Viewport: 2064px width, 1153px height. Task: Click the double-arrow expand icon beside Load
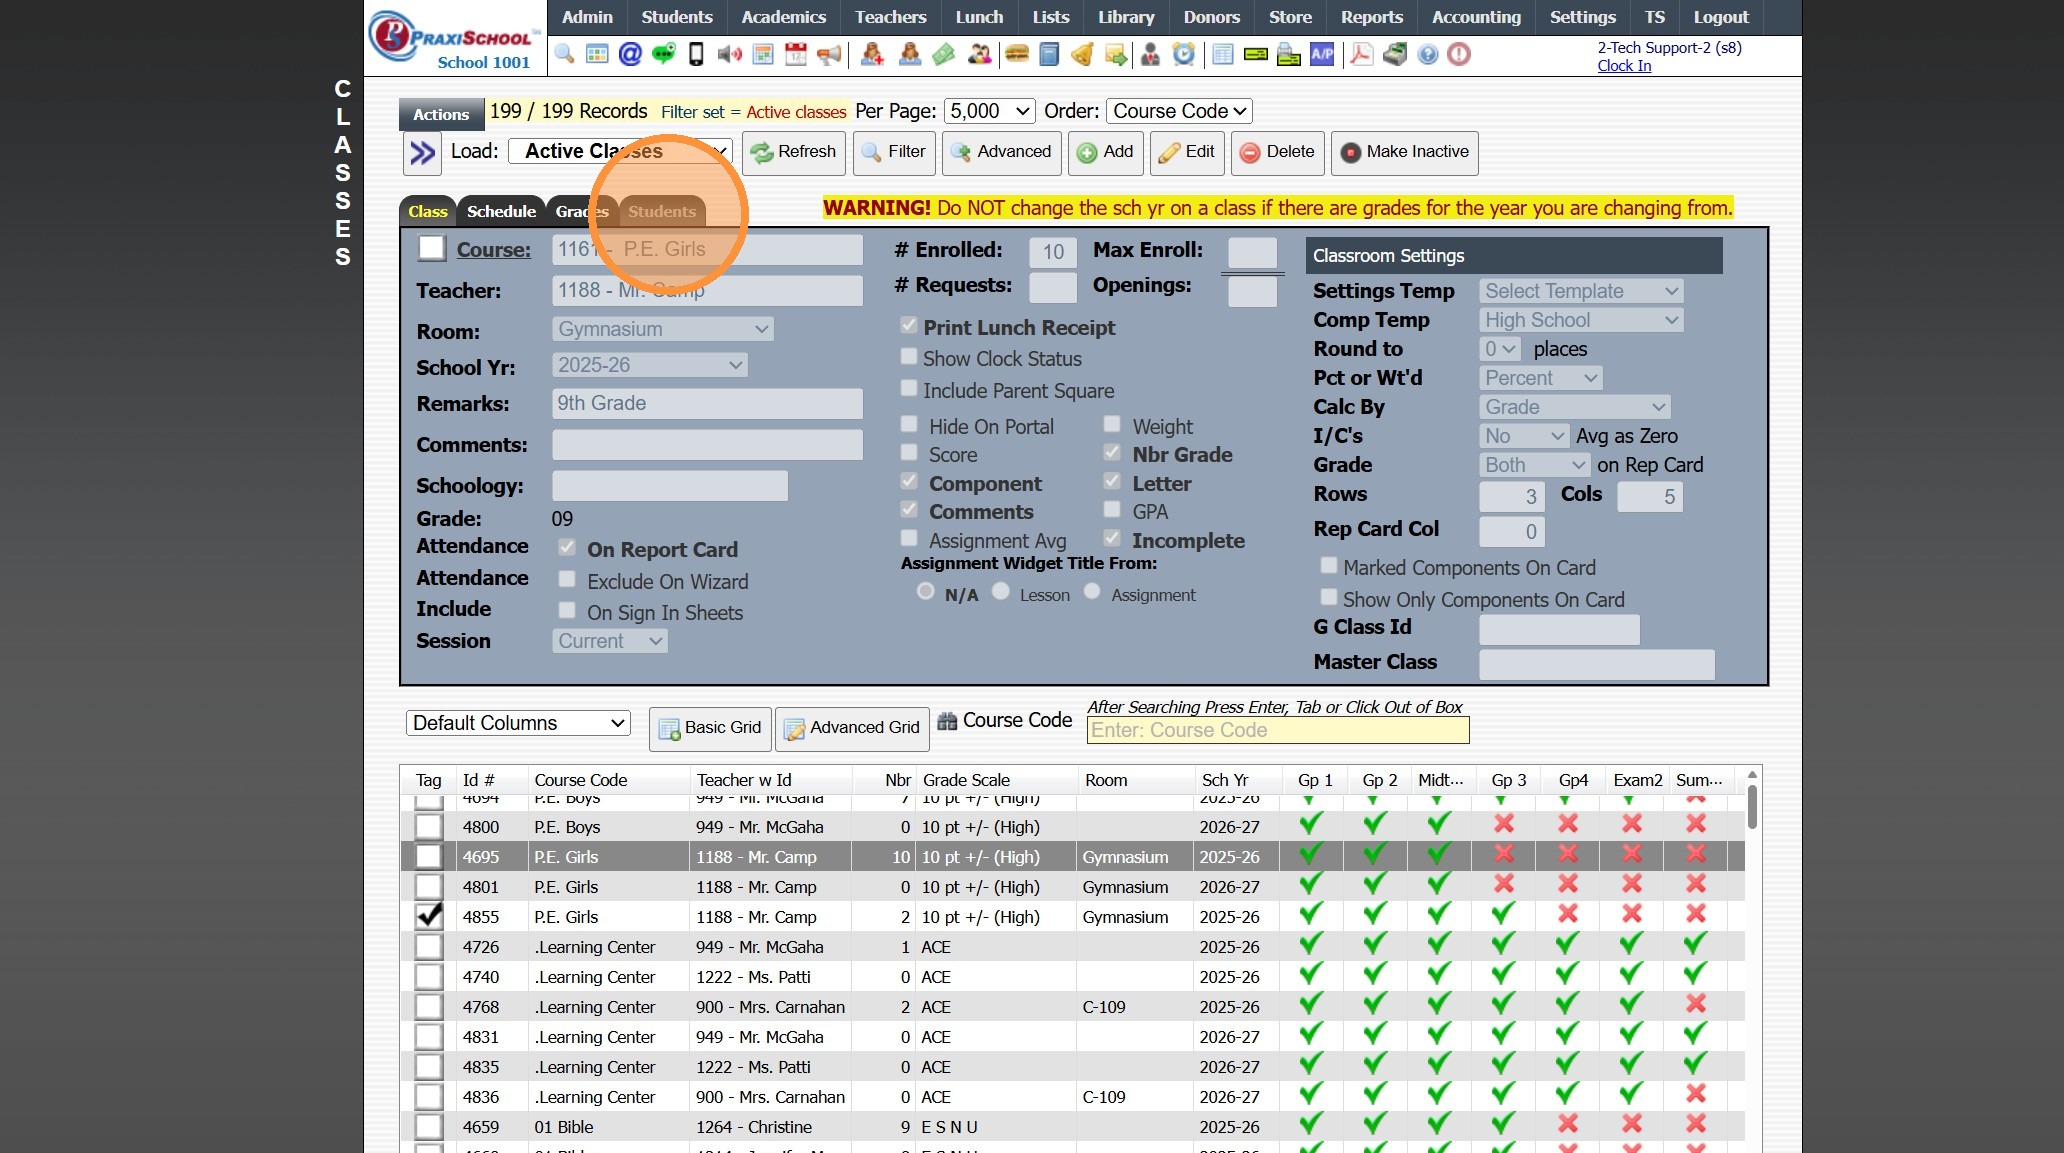423,153
